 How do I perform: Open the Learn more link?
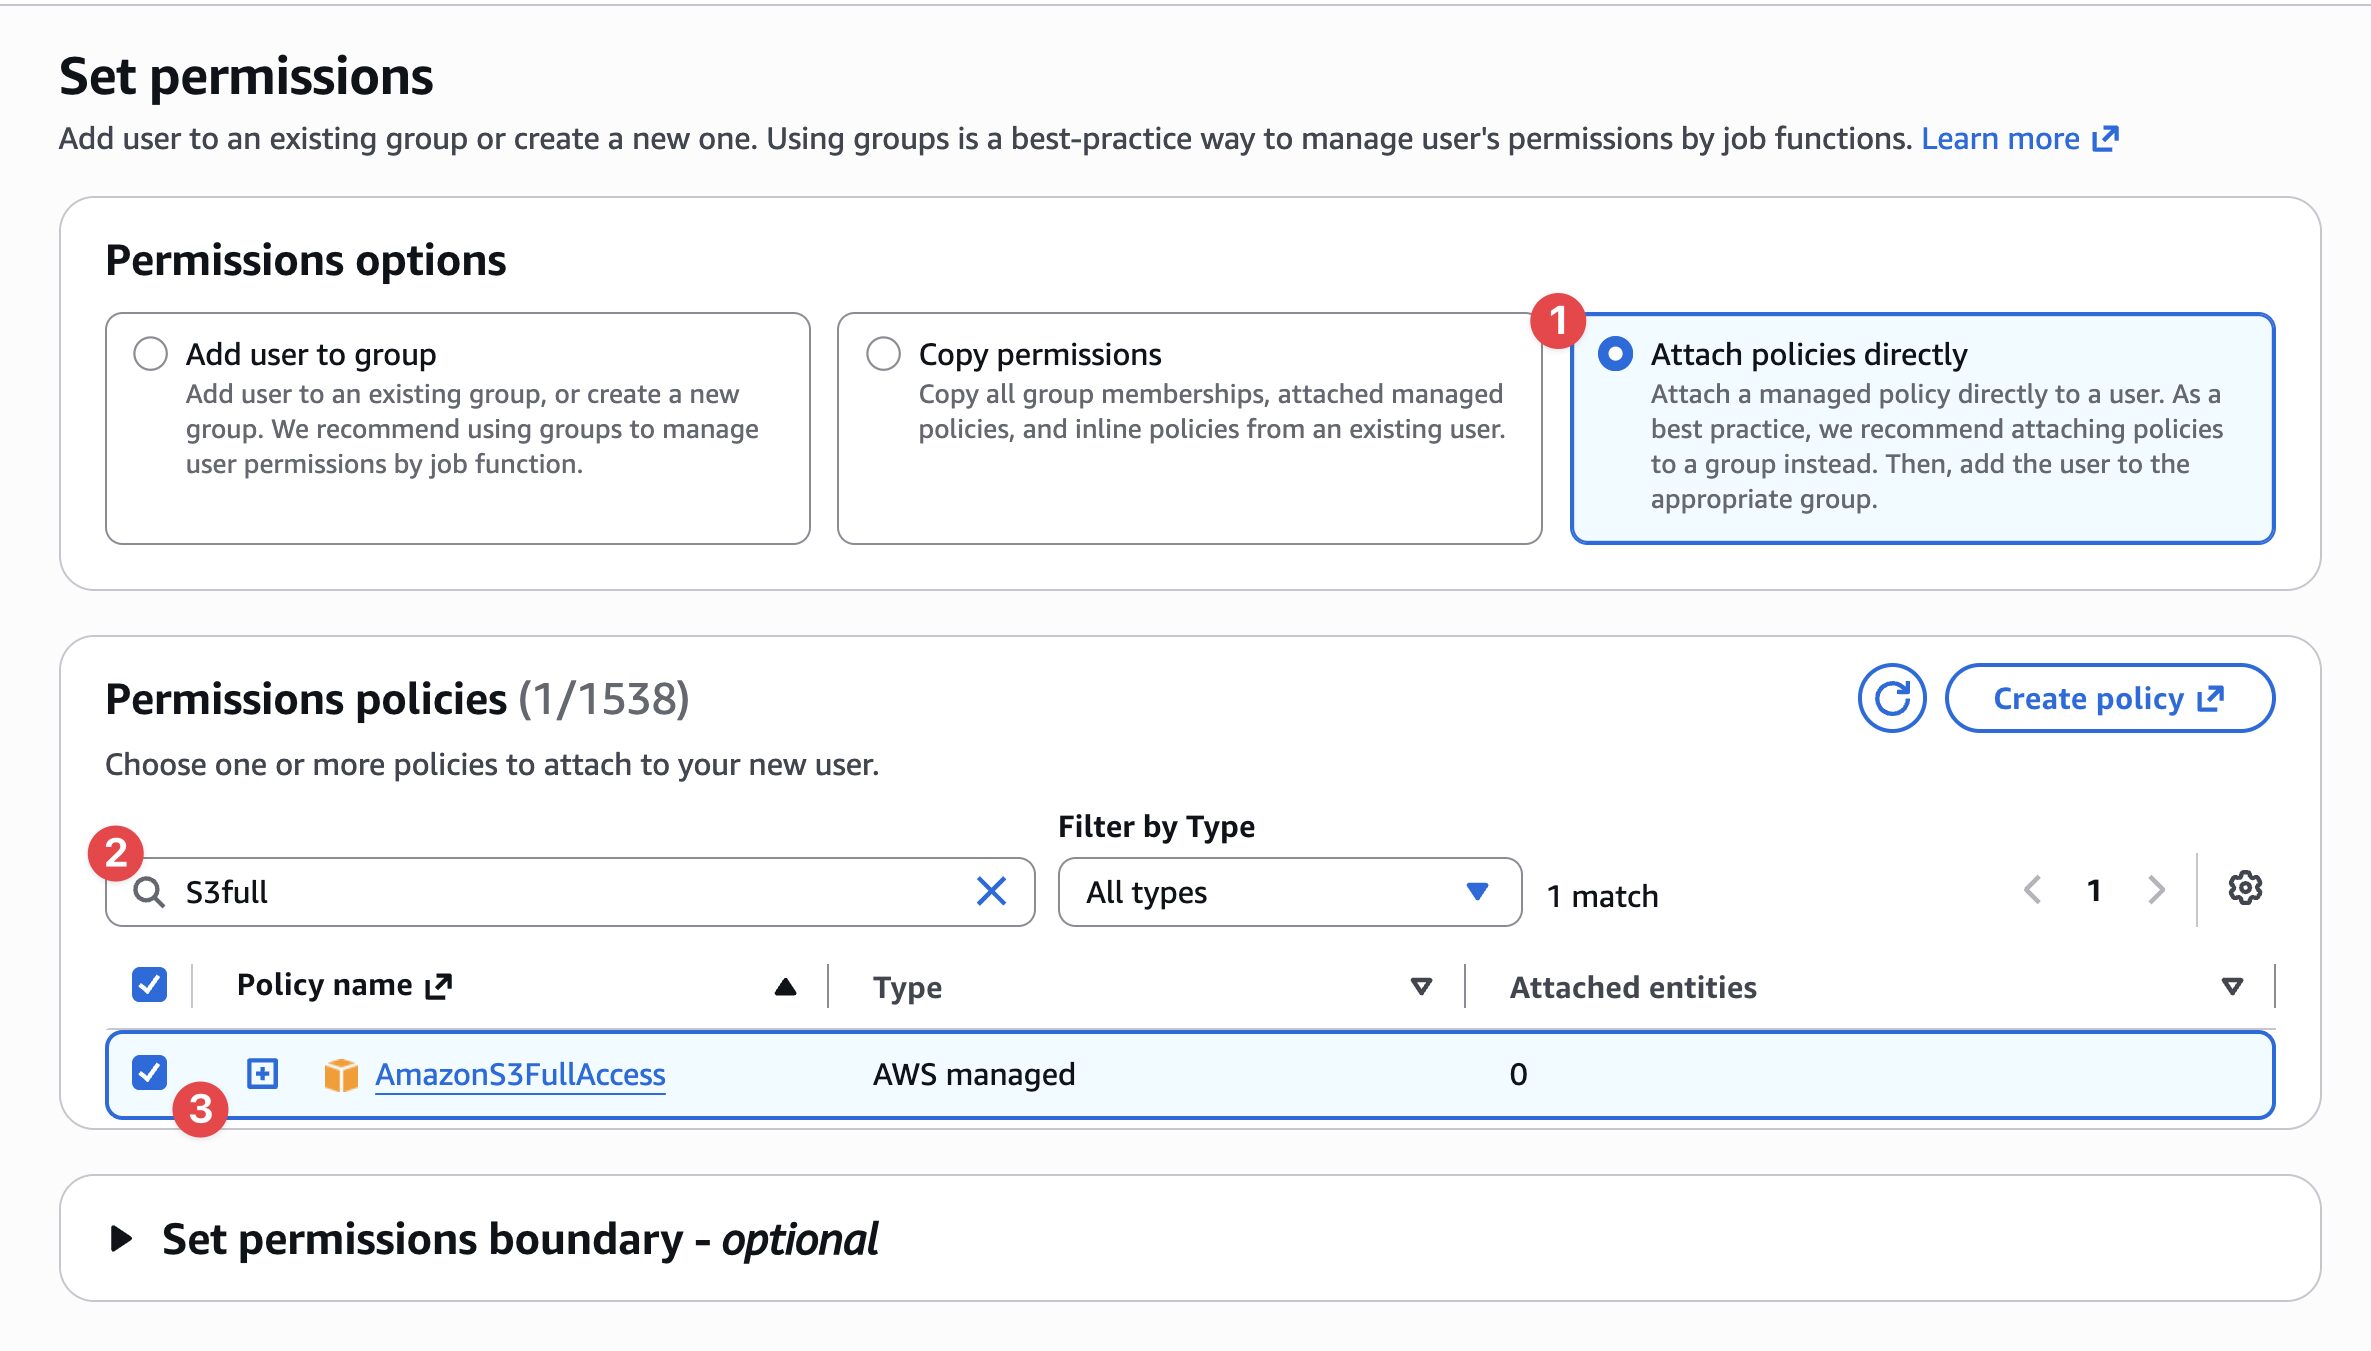pyautogui.click(x=2019, y=138)
